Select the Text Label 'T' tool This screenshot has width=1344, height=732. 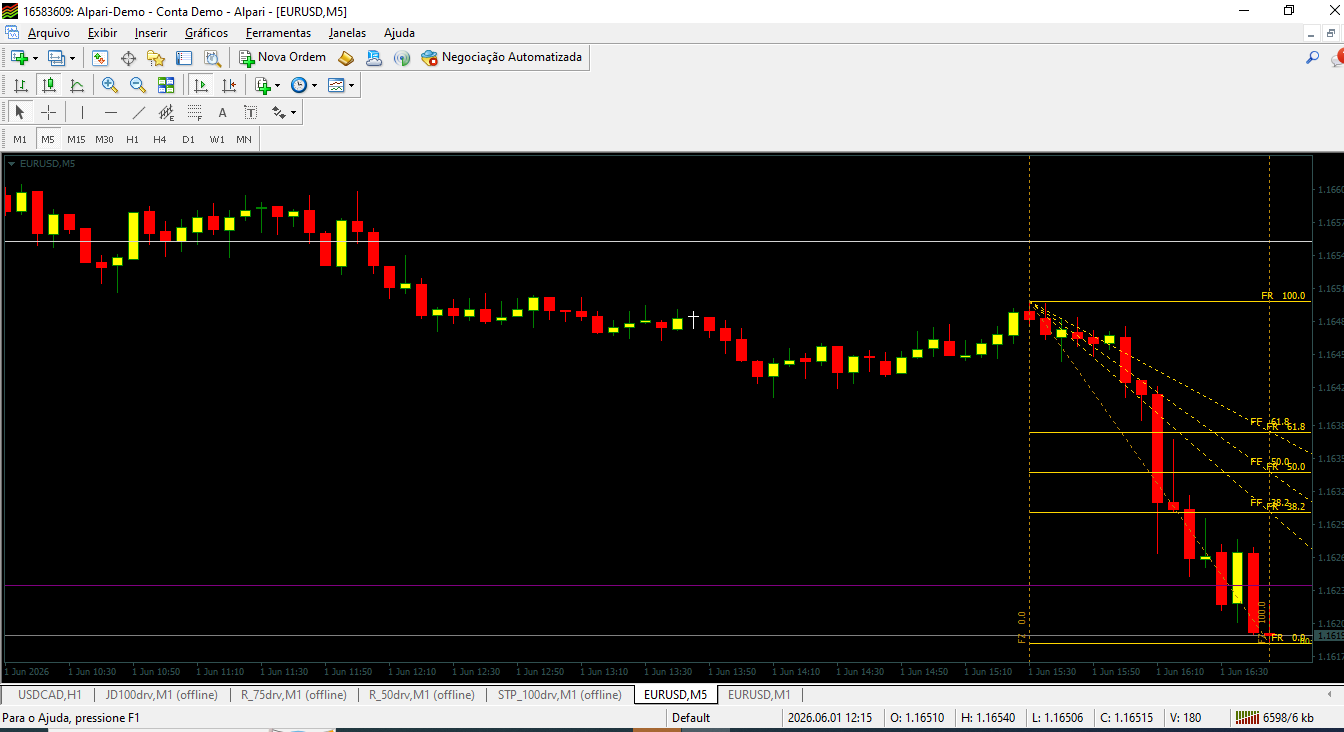point(250,112)
